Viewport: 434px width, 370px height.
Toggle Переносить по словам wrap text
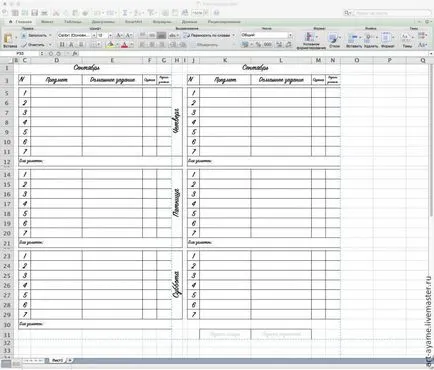208,35
